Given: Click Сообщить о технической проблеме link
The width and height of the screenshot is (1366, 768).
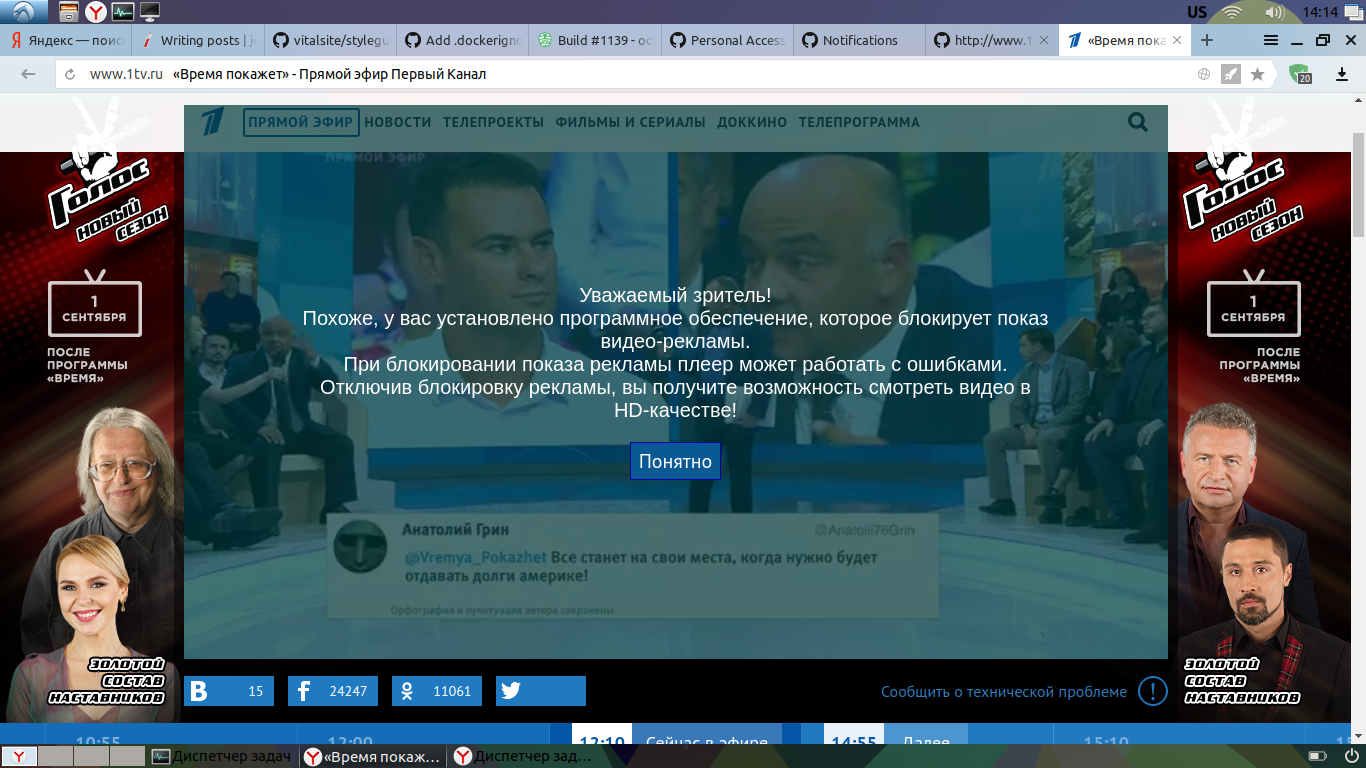Looking at the screenshot, I should point(1004,692).
